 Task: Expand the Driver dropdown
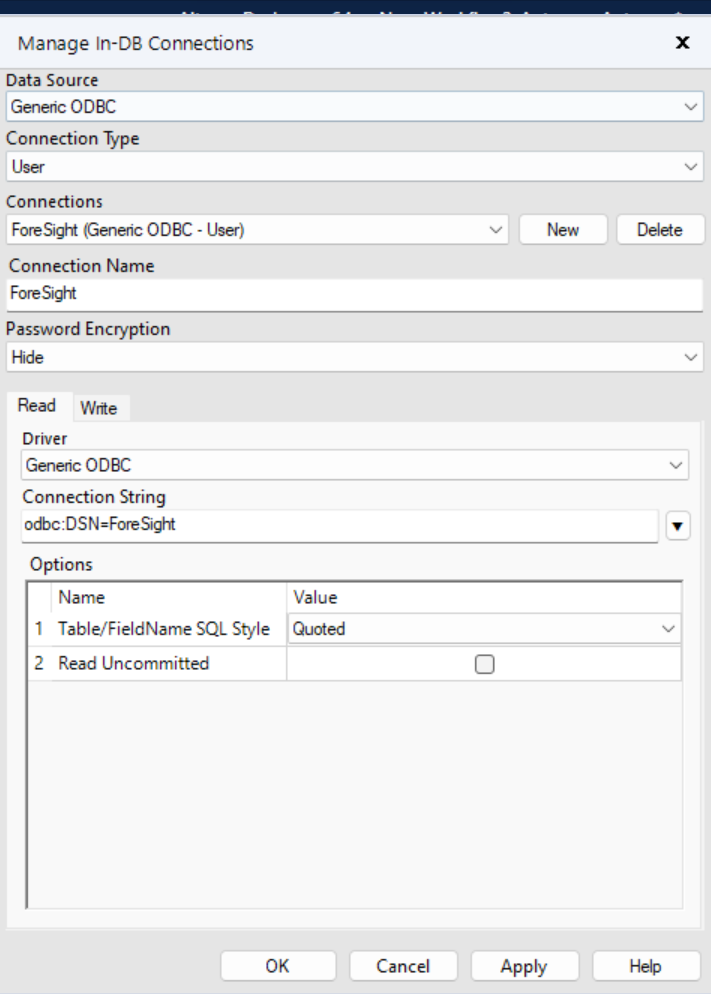tap(354, 465)
